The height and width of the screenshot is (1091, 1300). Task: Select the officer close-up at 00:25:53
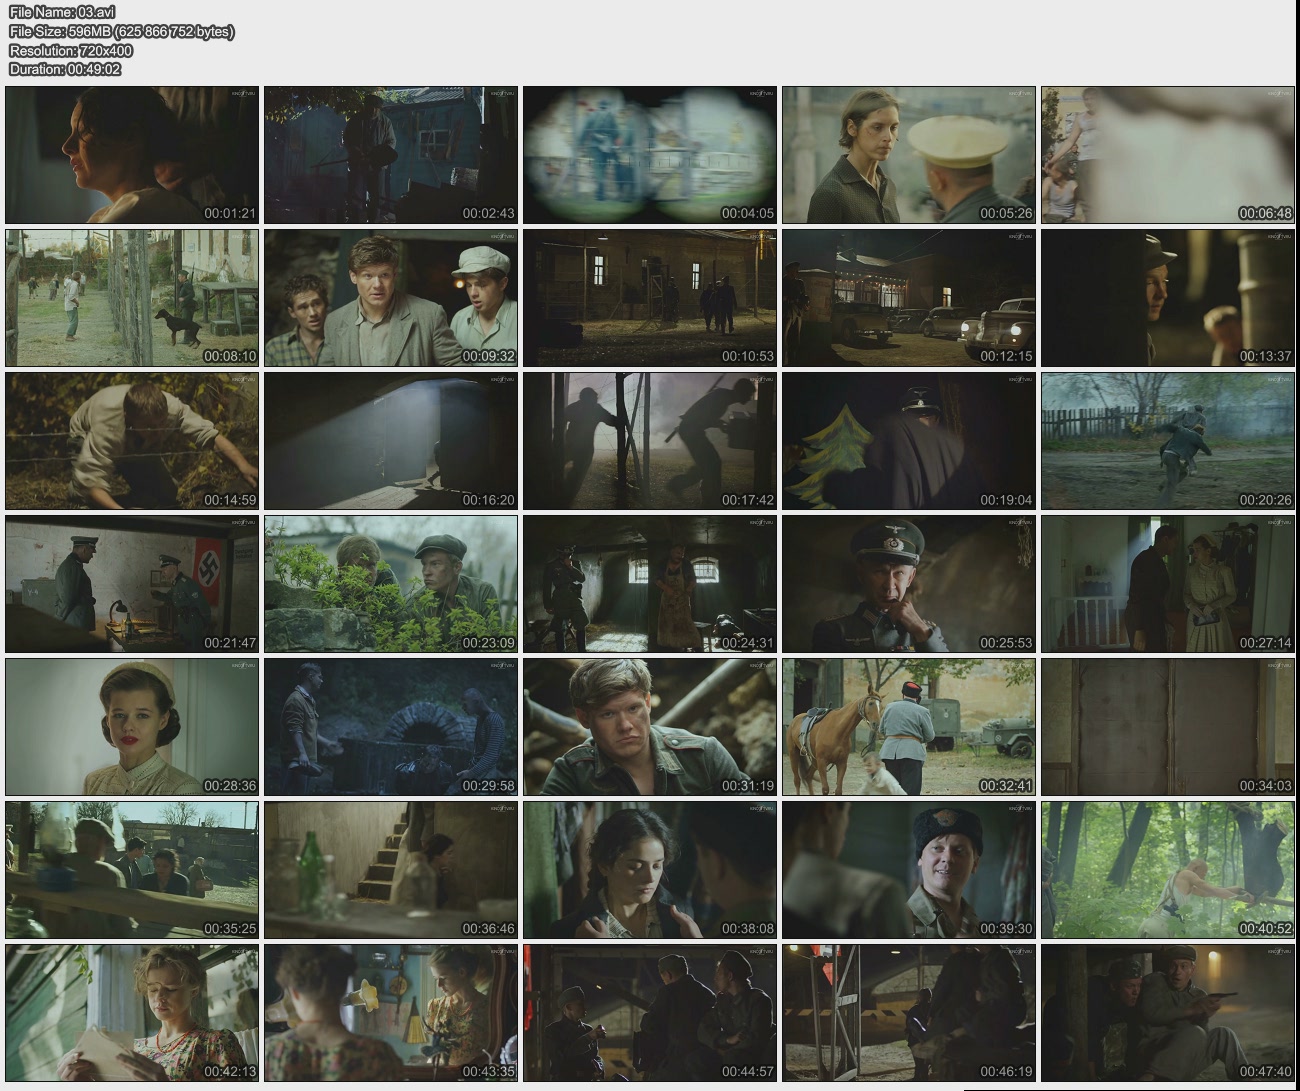(909, 584)
